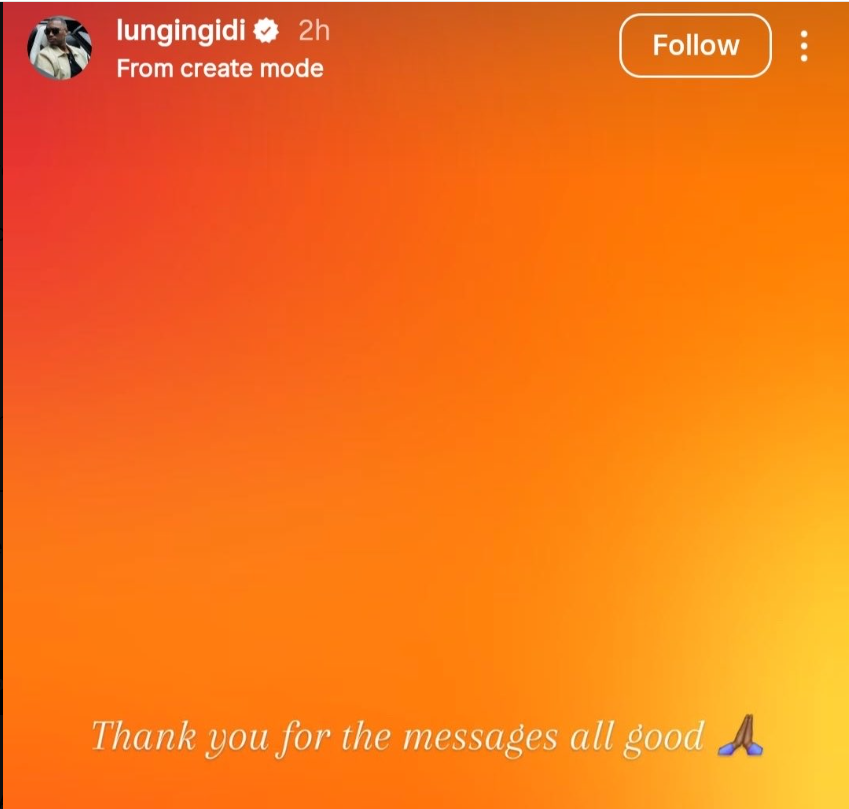Image resolution: width=849 pixels, height=809 pixels.
Task: Open the lungingidi username link
Action: (181, 31)
